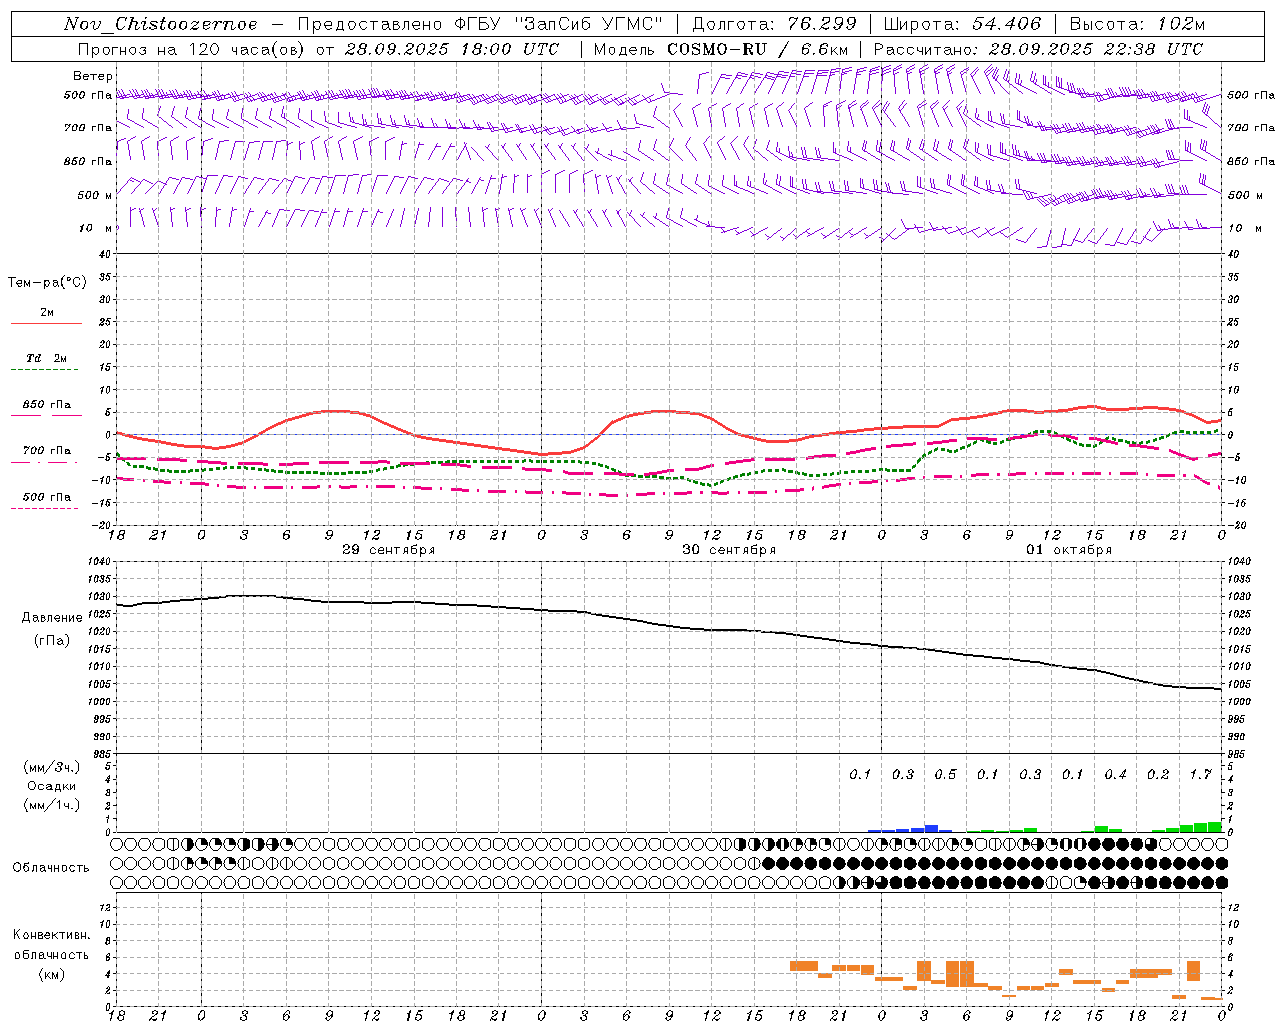The height and width of the screenshot is (1024, 1280).
Task: Click the 'Осадки' panel label
Action: pos(51,786)
